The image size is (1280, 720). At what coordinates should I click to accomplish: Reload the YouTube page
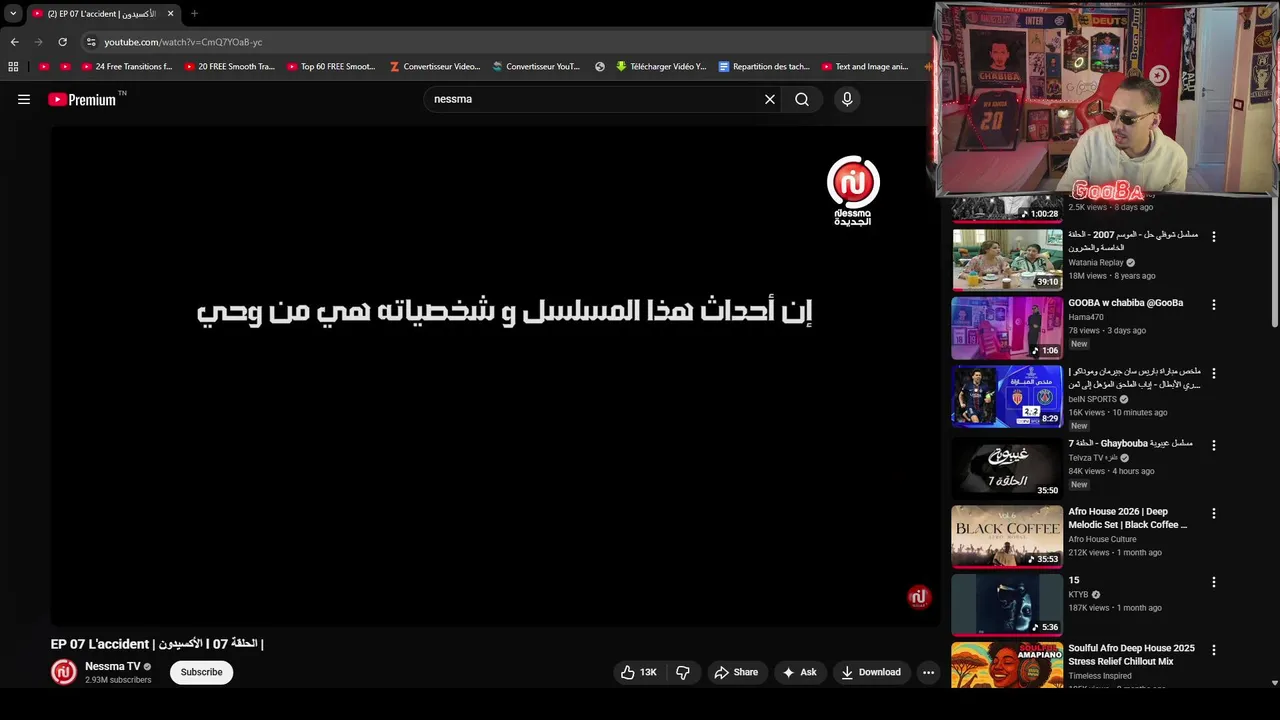[62, 42]
